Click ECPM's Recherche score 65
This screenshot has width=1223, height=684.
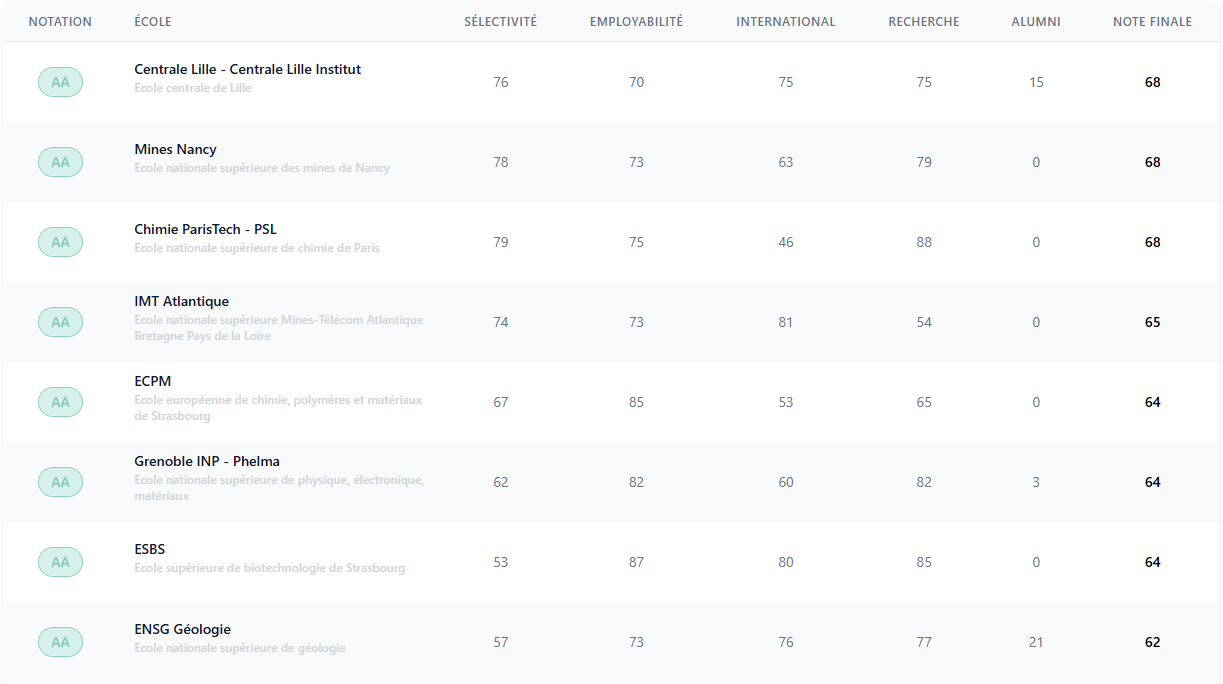(x=924, y=402)
